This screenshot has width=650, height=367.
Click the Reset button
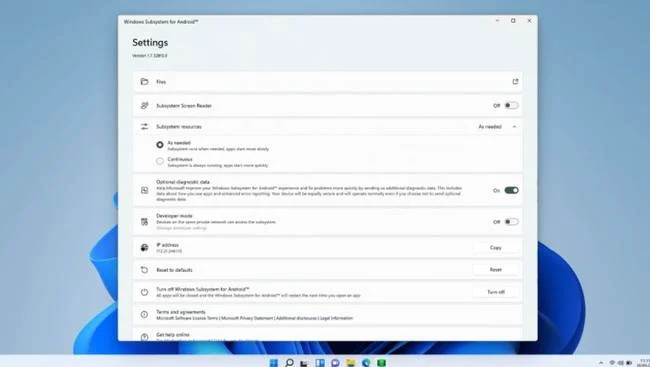pyautogui.click(x=495, y=270)
